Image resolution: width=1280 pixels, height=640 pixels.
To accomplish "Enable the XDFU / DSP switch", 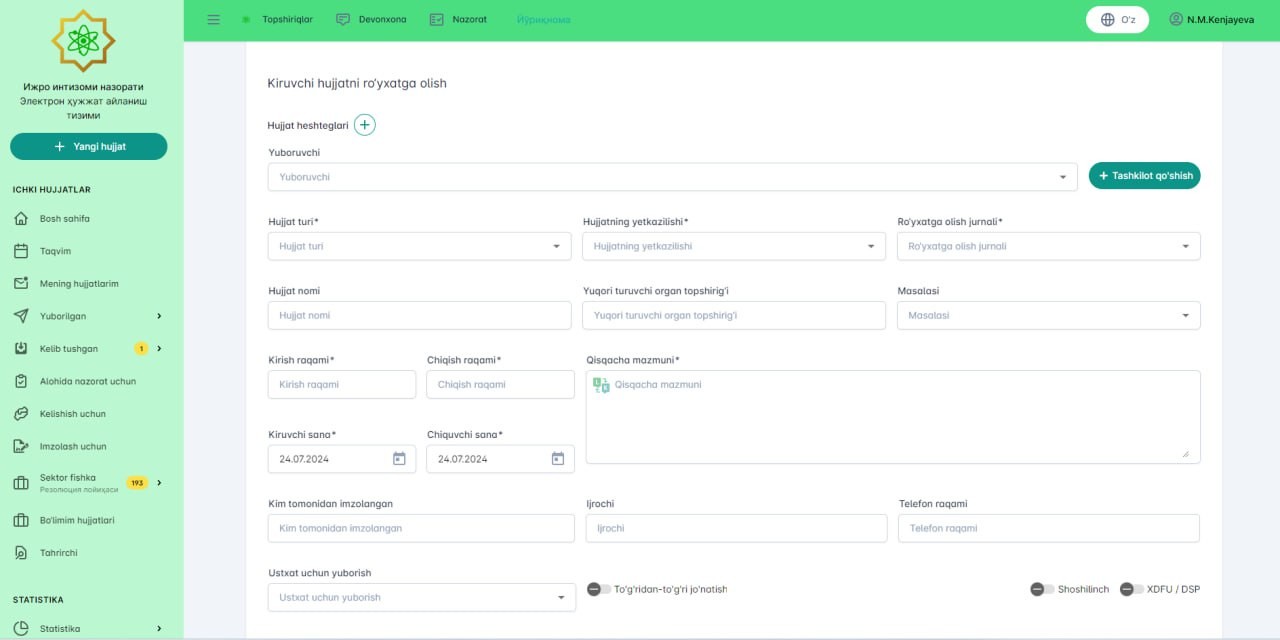I will (x=1131, y=589).
